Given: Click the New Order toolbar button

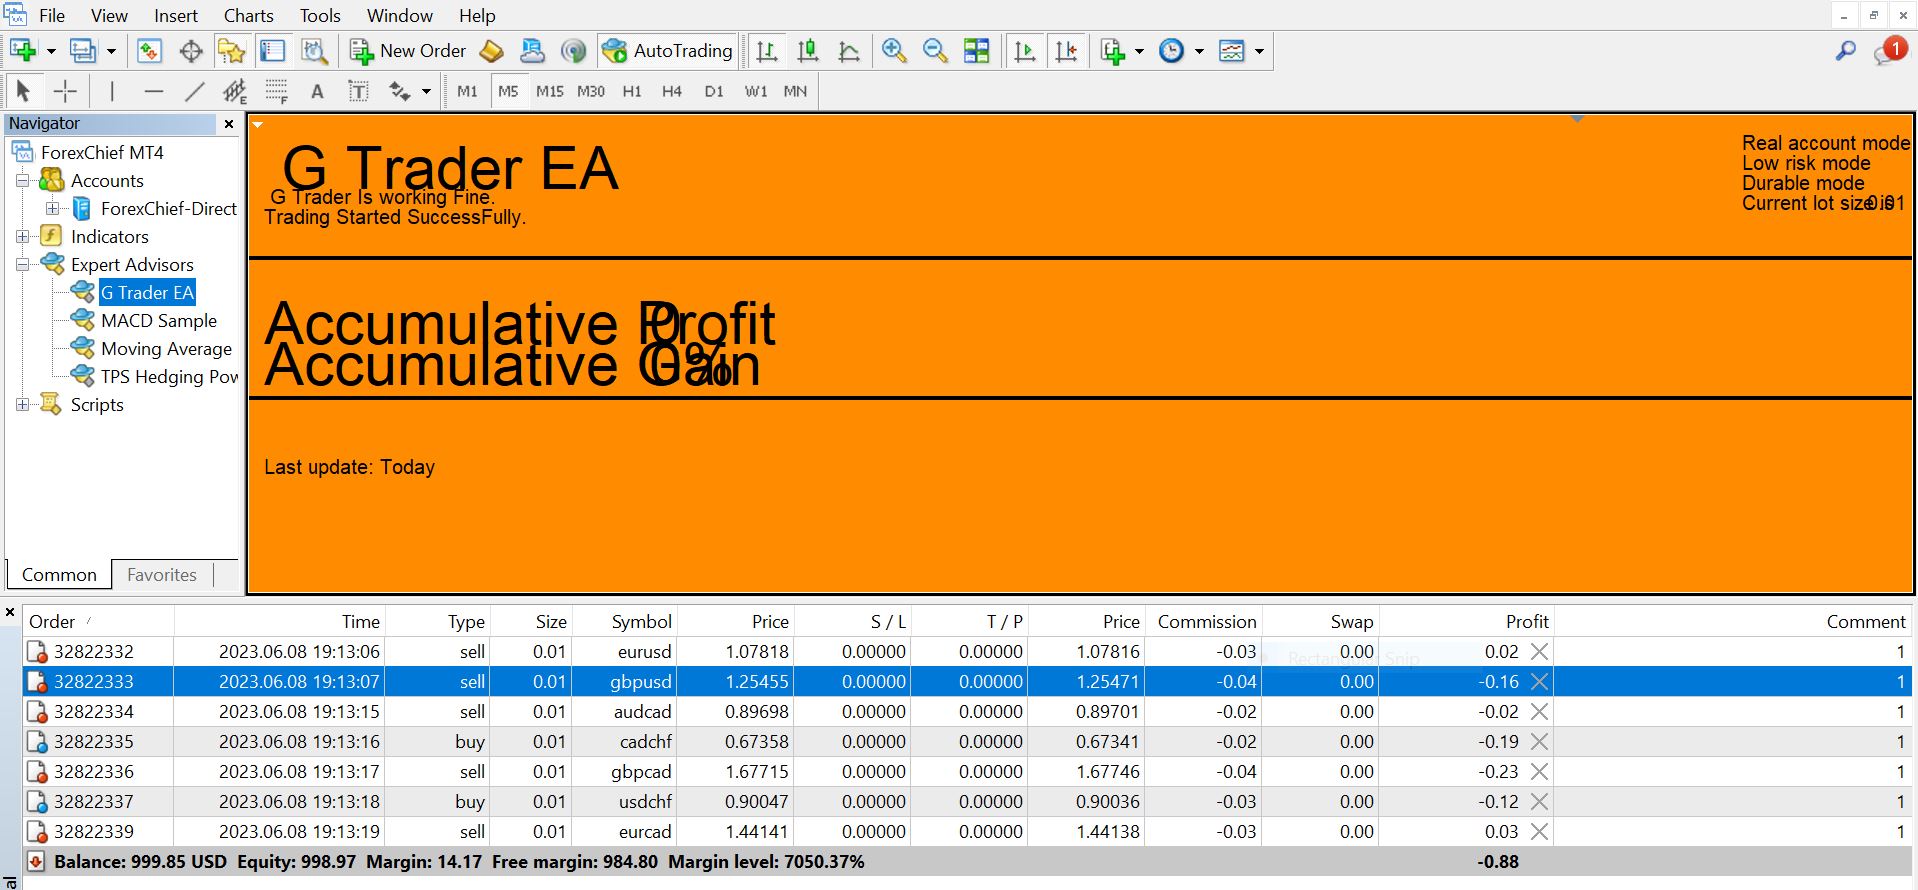Looking at the screenshot, I should (x=408, y=51).
